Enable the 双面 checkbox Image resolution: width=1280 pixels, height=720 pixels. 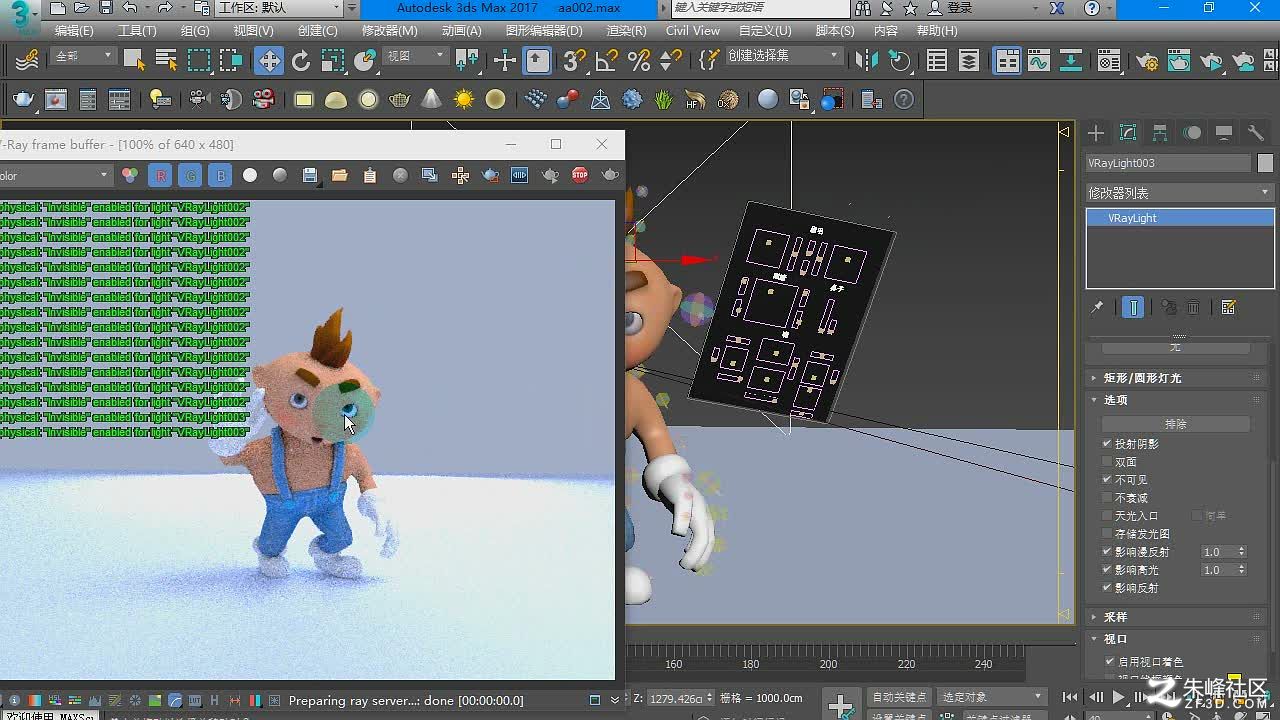pos(1107,462)
